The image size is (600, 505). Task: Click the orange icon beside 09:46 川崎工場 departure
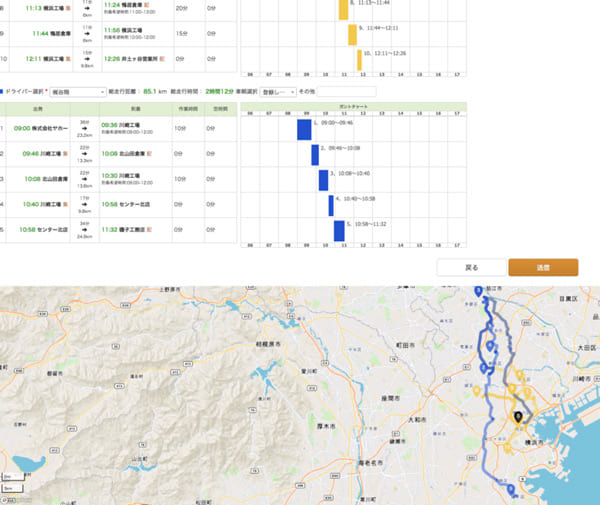pos(66,154)
